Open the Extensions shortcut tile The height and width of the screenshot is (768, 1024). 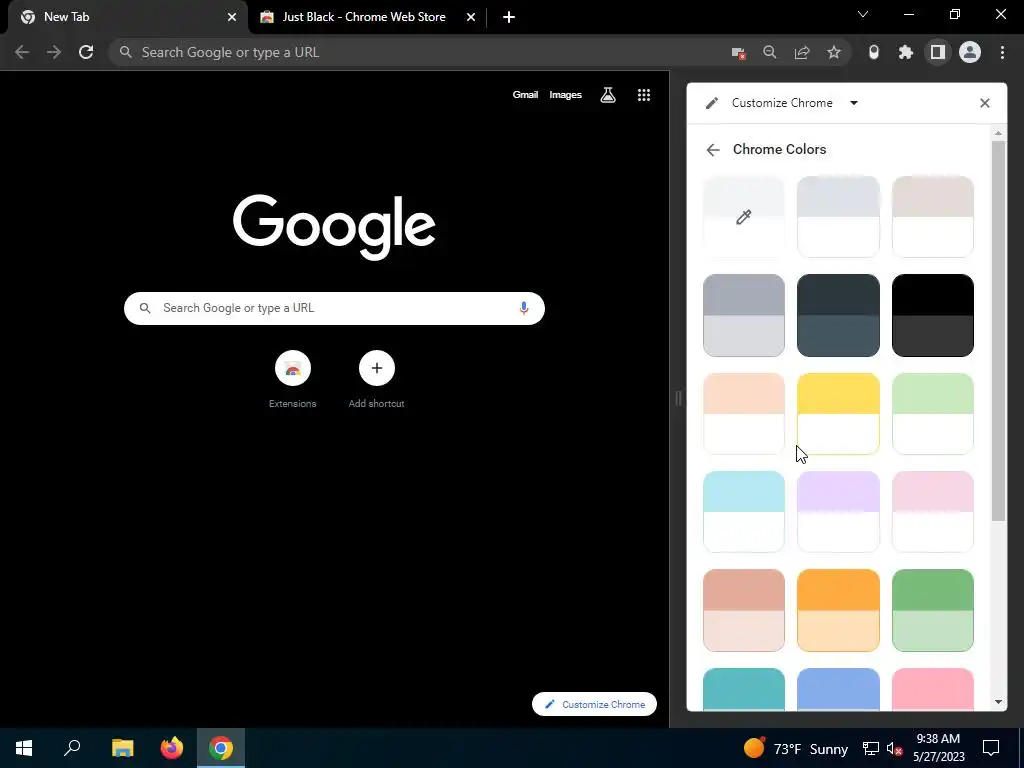point(293,380)
